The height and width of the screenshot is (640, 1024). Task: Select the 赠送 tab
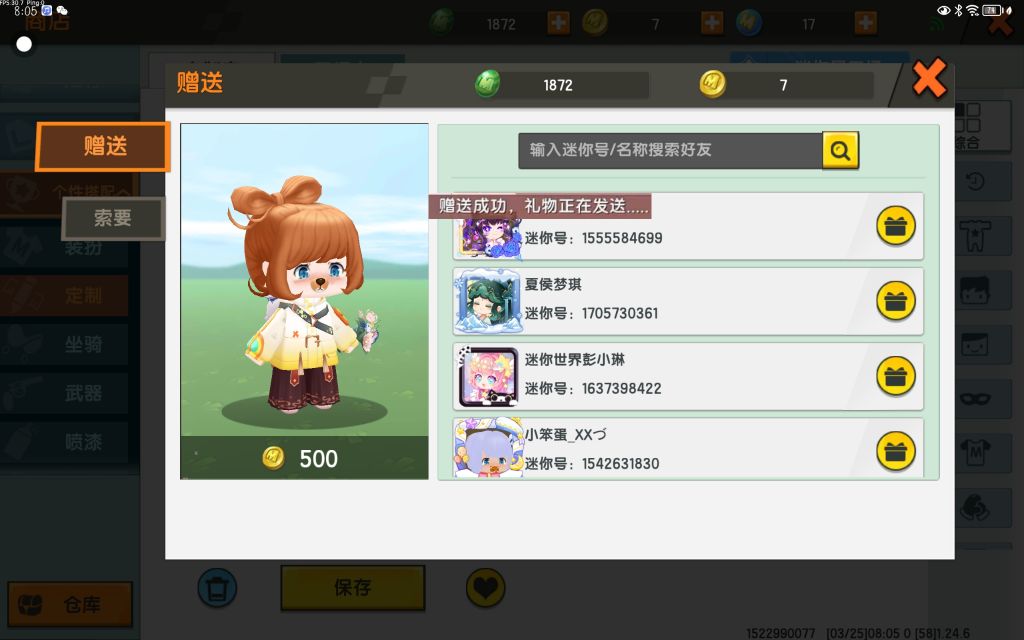[103, 146]
